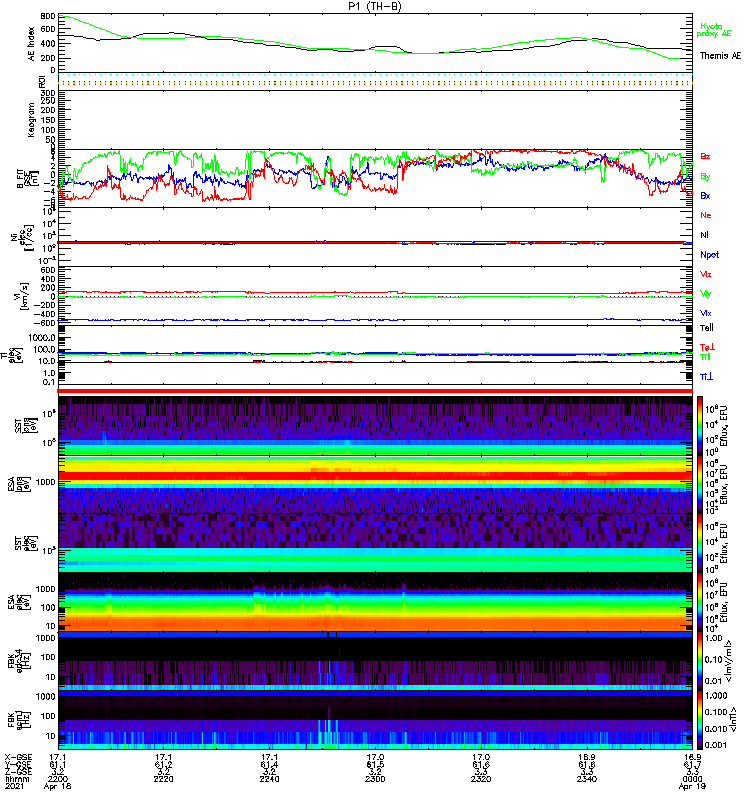
Task: Click the X-GSE row label
Action: click(18, 757)
